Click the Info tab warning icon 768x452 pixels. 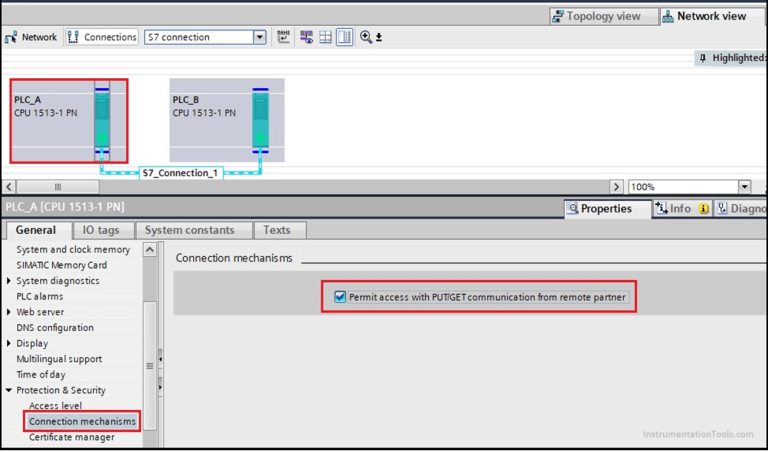point(703,209)
